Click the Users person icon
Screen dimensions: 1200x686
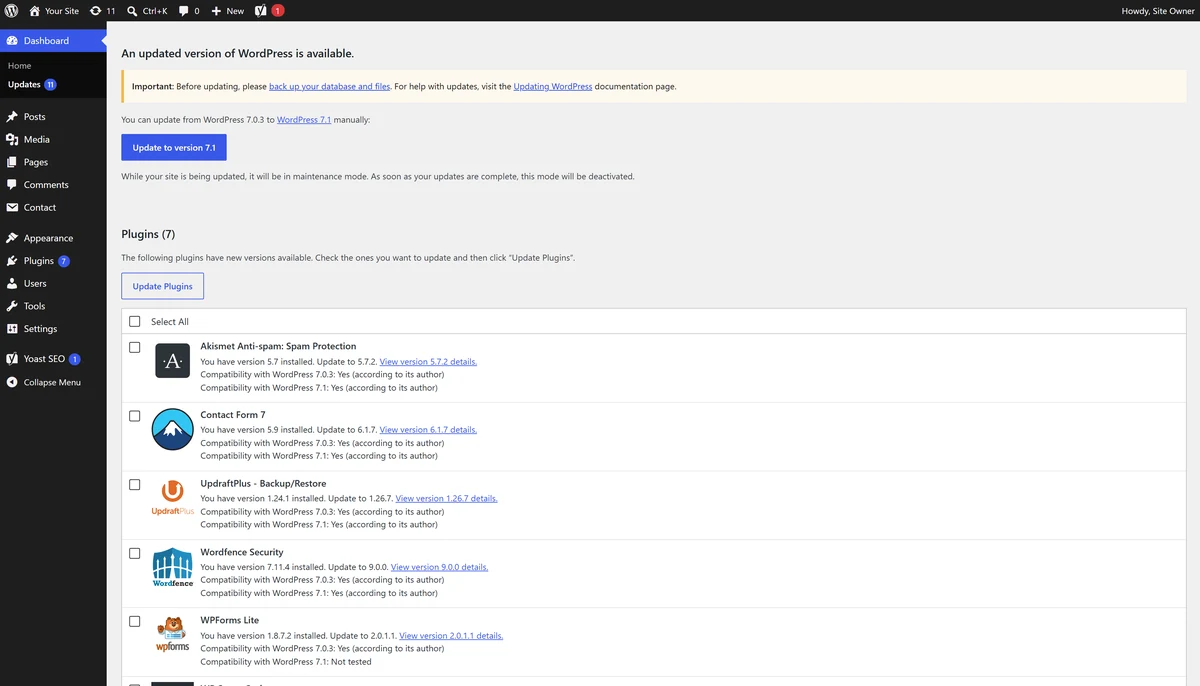click(12, 284)
